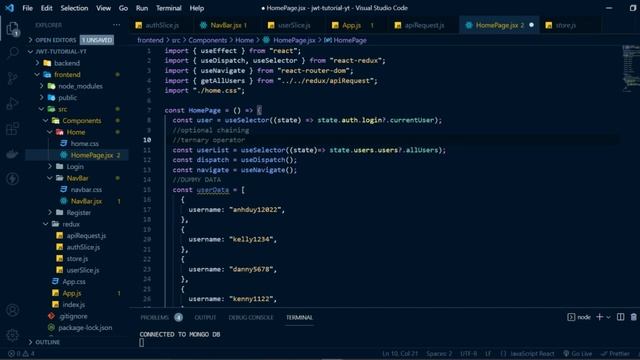Open the Run and Debug view
640x360 pixels.
[x=13, y=103]
